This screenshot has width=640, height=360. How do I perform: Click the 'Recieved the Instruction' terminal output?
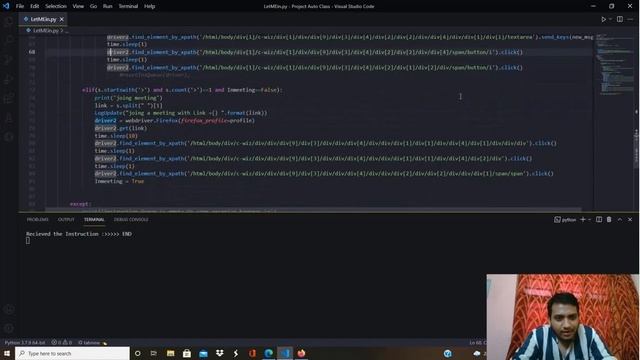click(79, 234)
